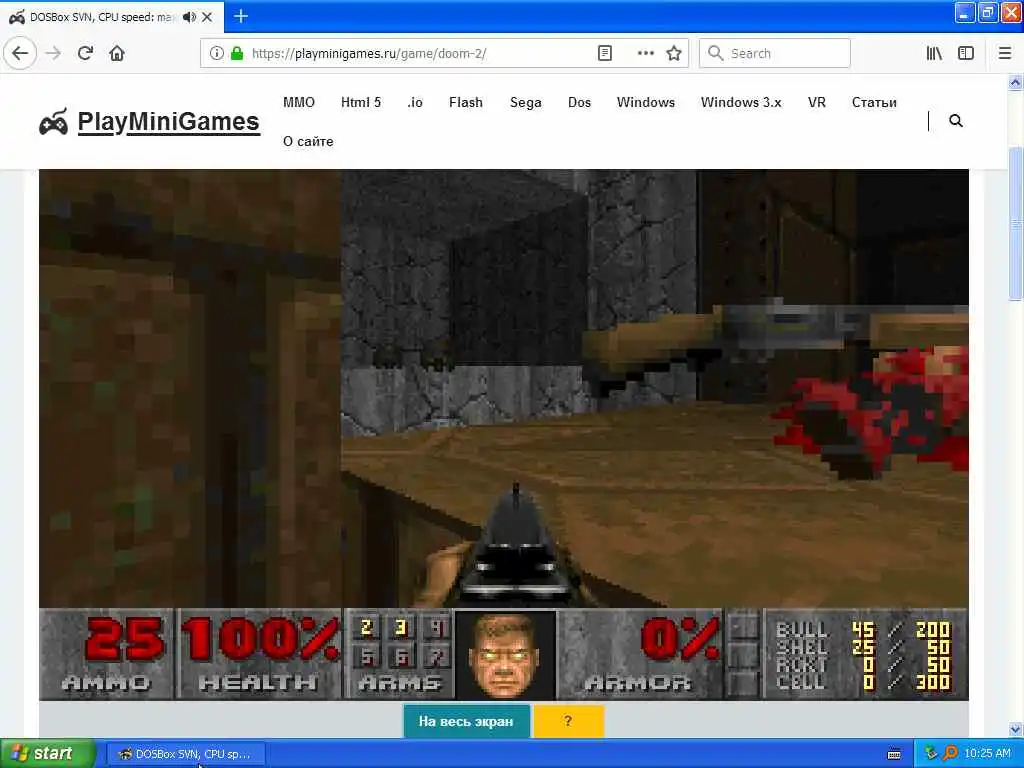This screenshot has height=768, width=1024.
Task: Open the Library icon in toolbar
Action: pyautogui.click(x=934, y=53)
